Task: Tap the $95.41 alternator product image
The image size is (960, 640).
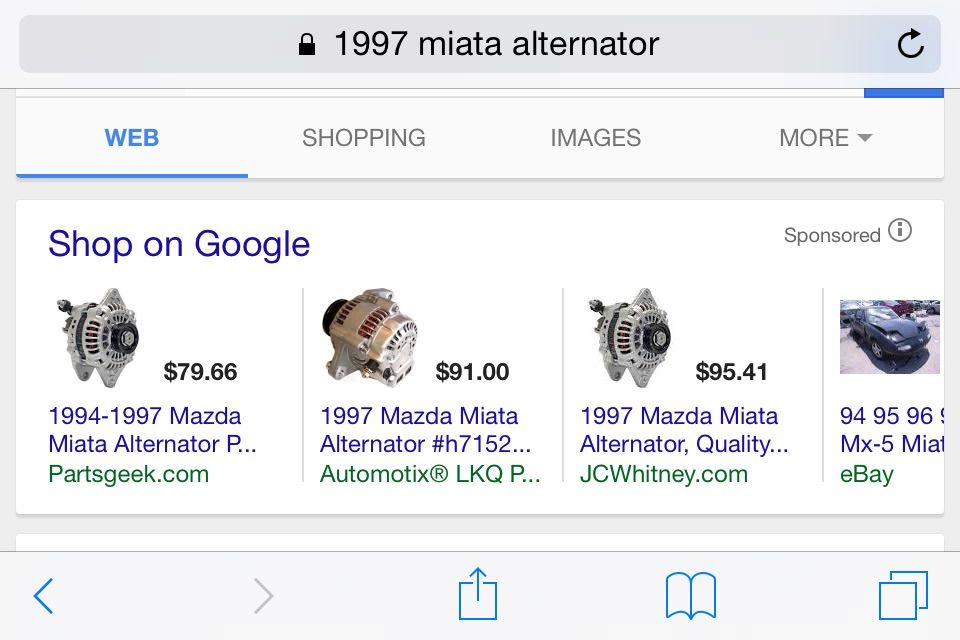Action: tap(629, 335)
